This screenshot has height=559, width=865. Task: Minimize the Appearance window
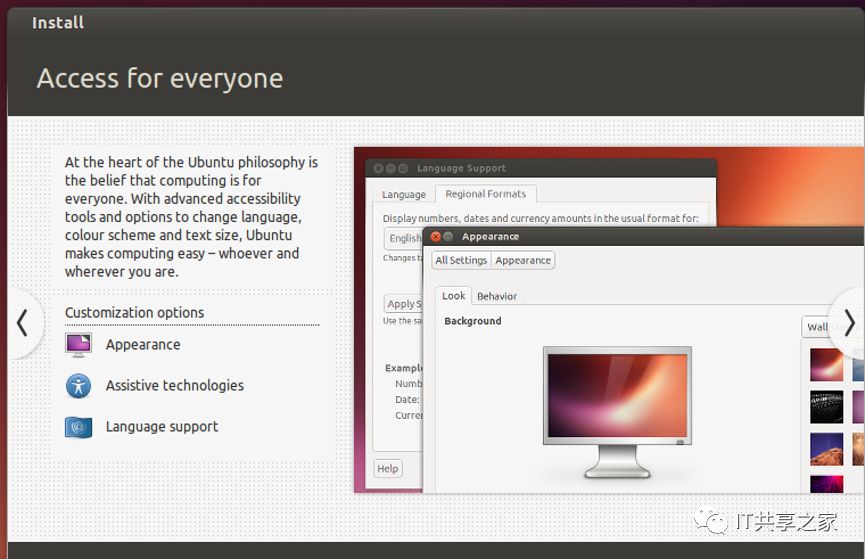click(x=448, y=237)
